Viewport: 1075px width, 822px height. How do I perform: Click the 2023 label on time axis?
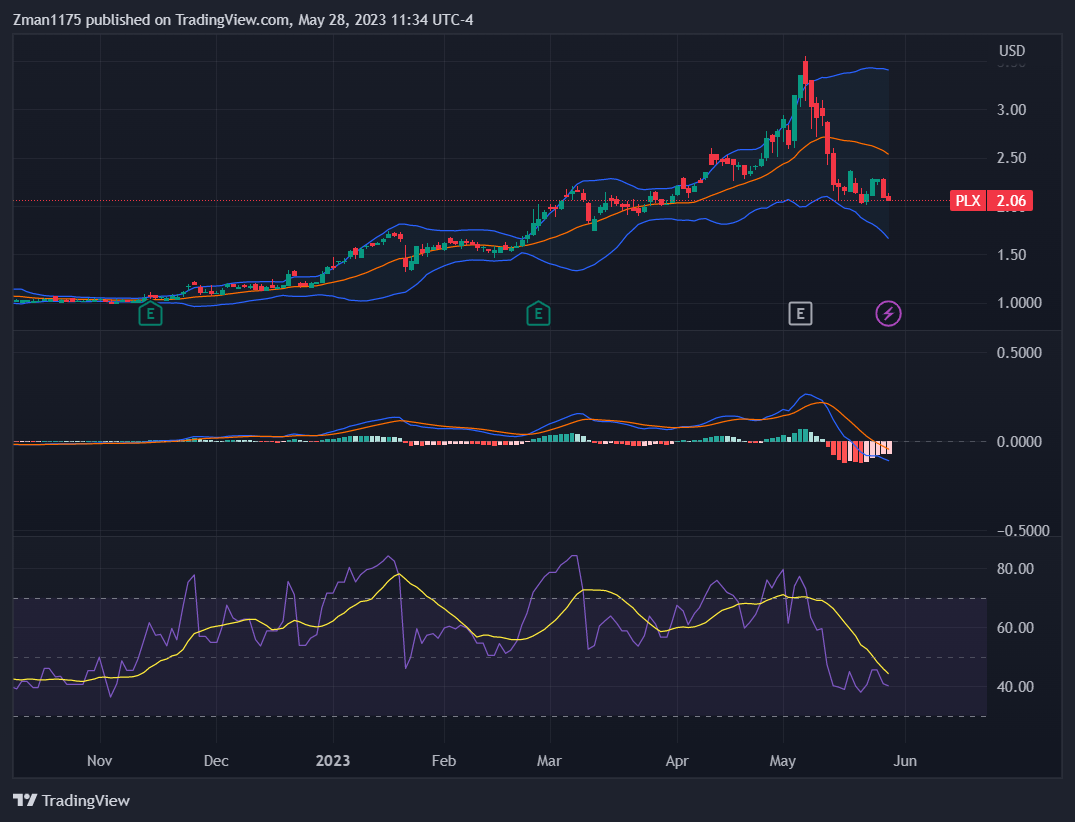333,761
